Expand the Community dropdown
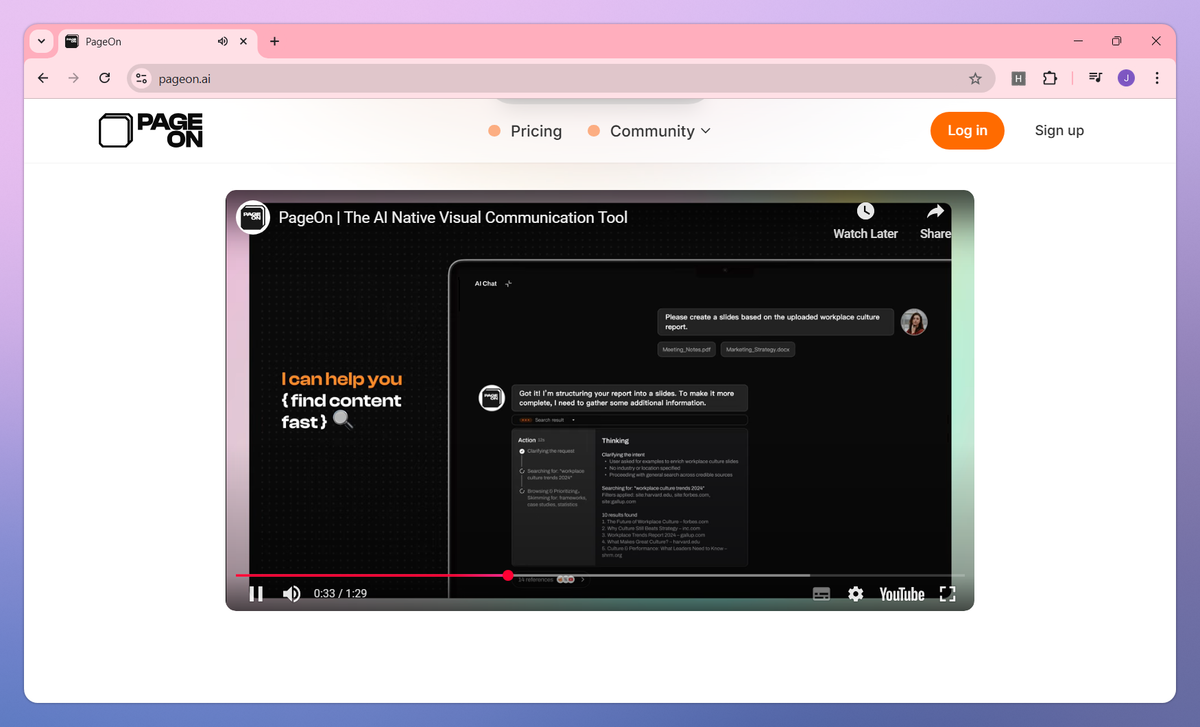 (650, 131)
